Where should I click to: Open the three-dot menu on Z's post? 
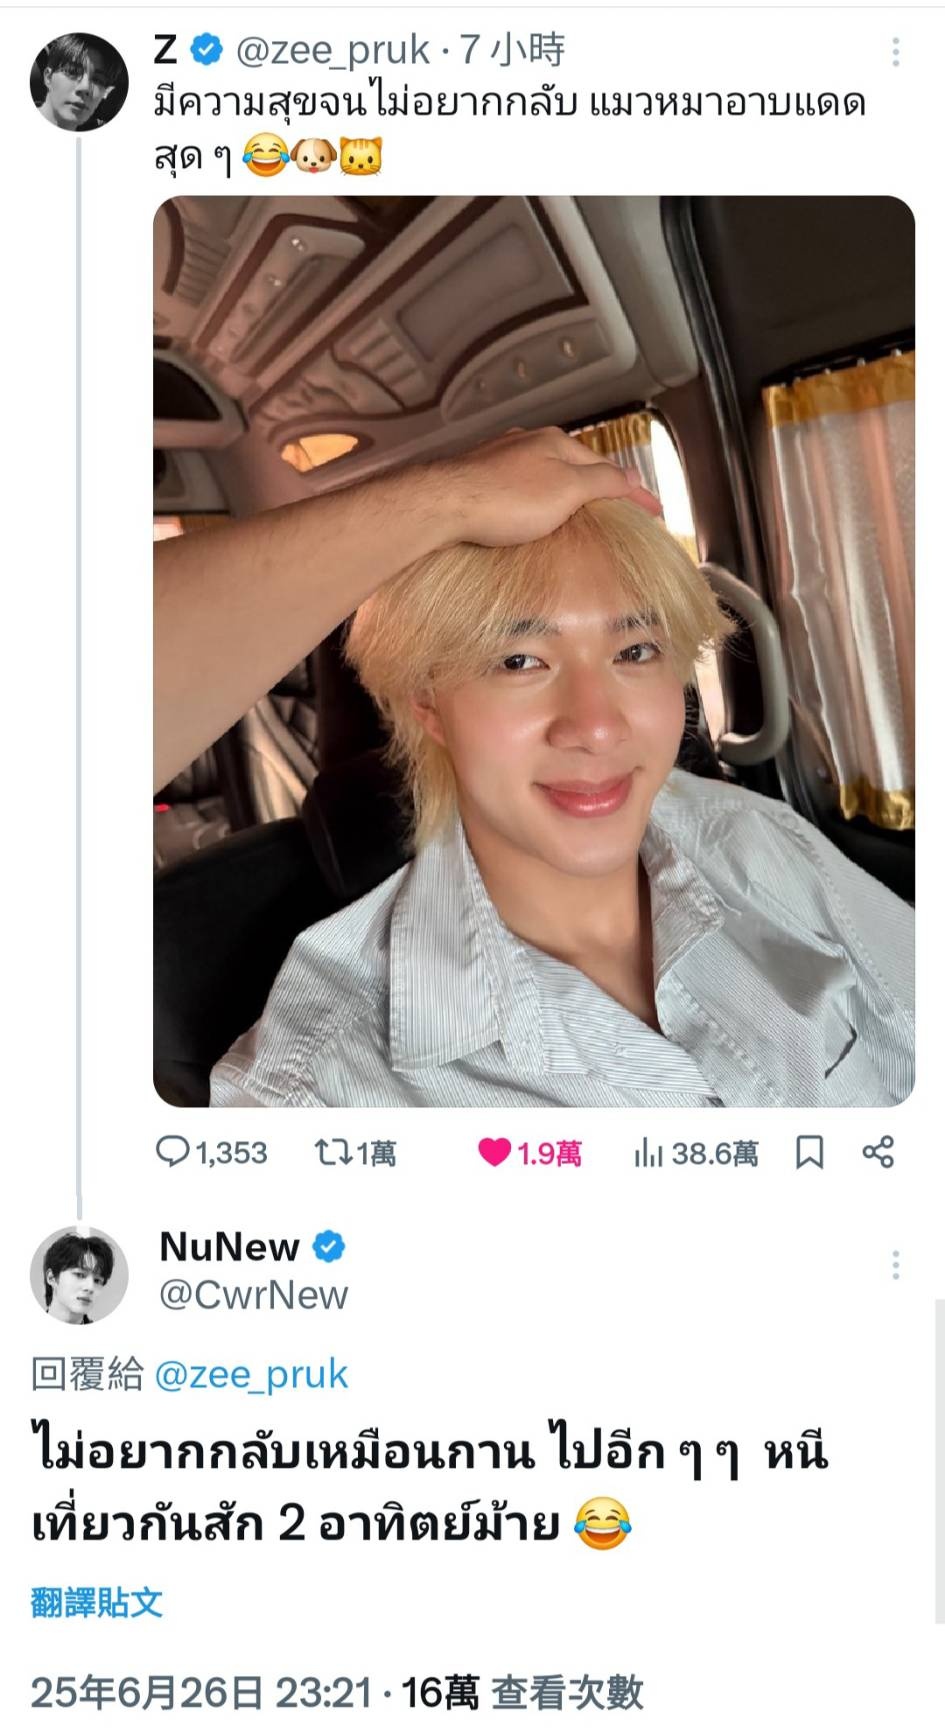click(895, 52)
